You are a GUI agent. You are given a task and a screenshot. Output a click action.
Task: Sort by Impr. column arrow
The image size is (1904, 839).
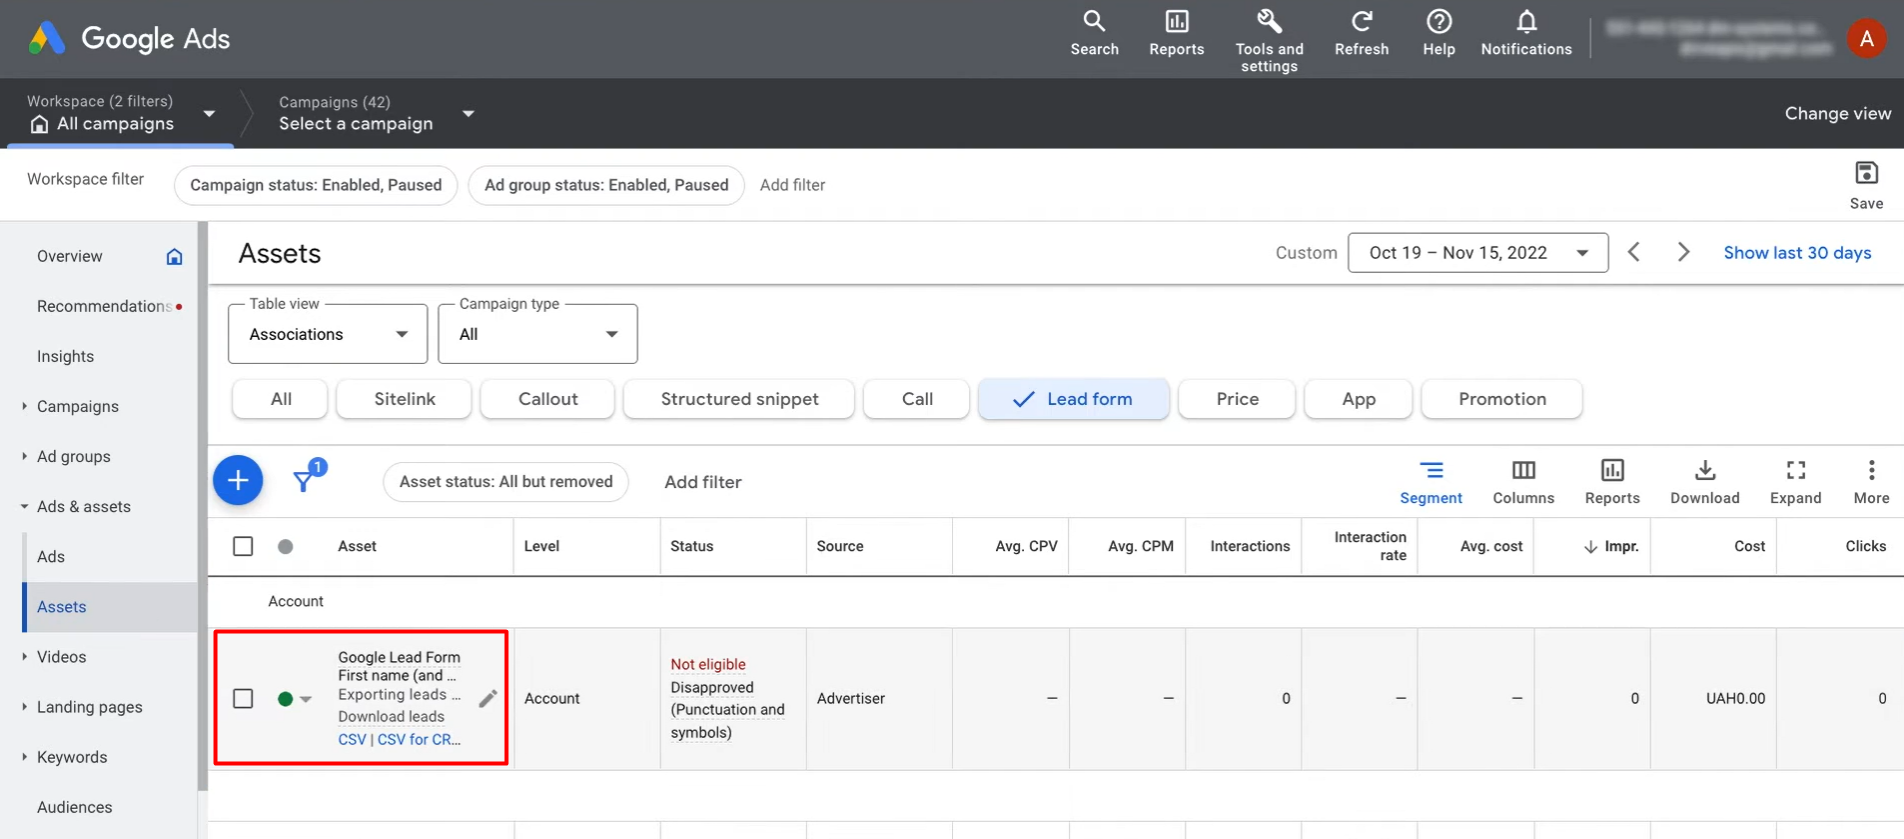point(1590,547)
